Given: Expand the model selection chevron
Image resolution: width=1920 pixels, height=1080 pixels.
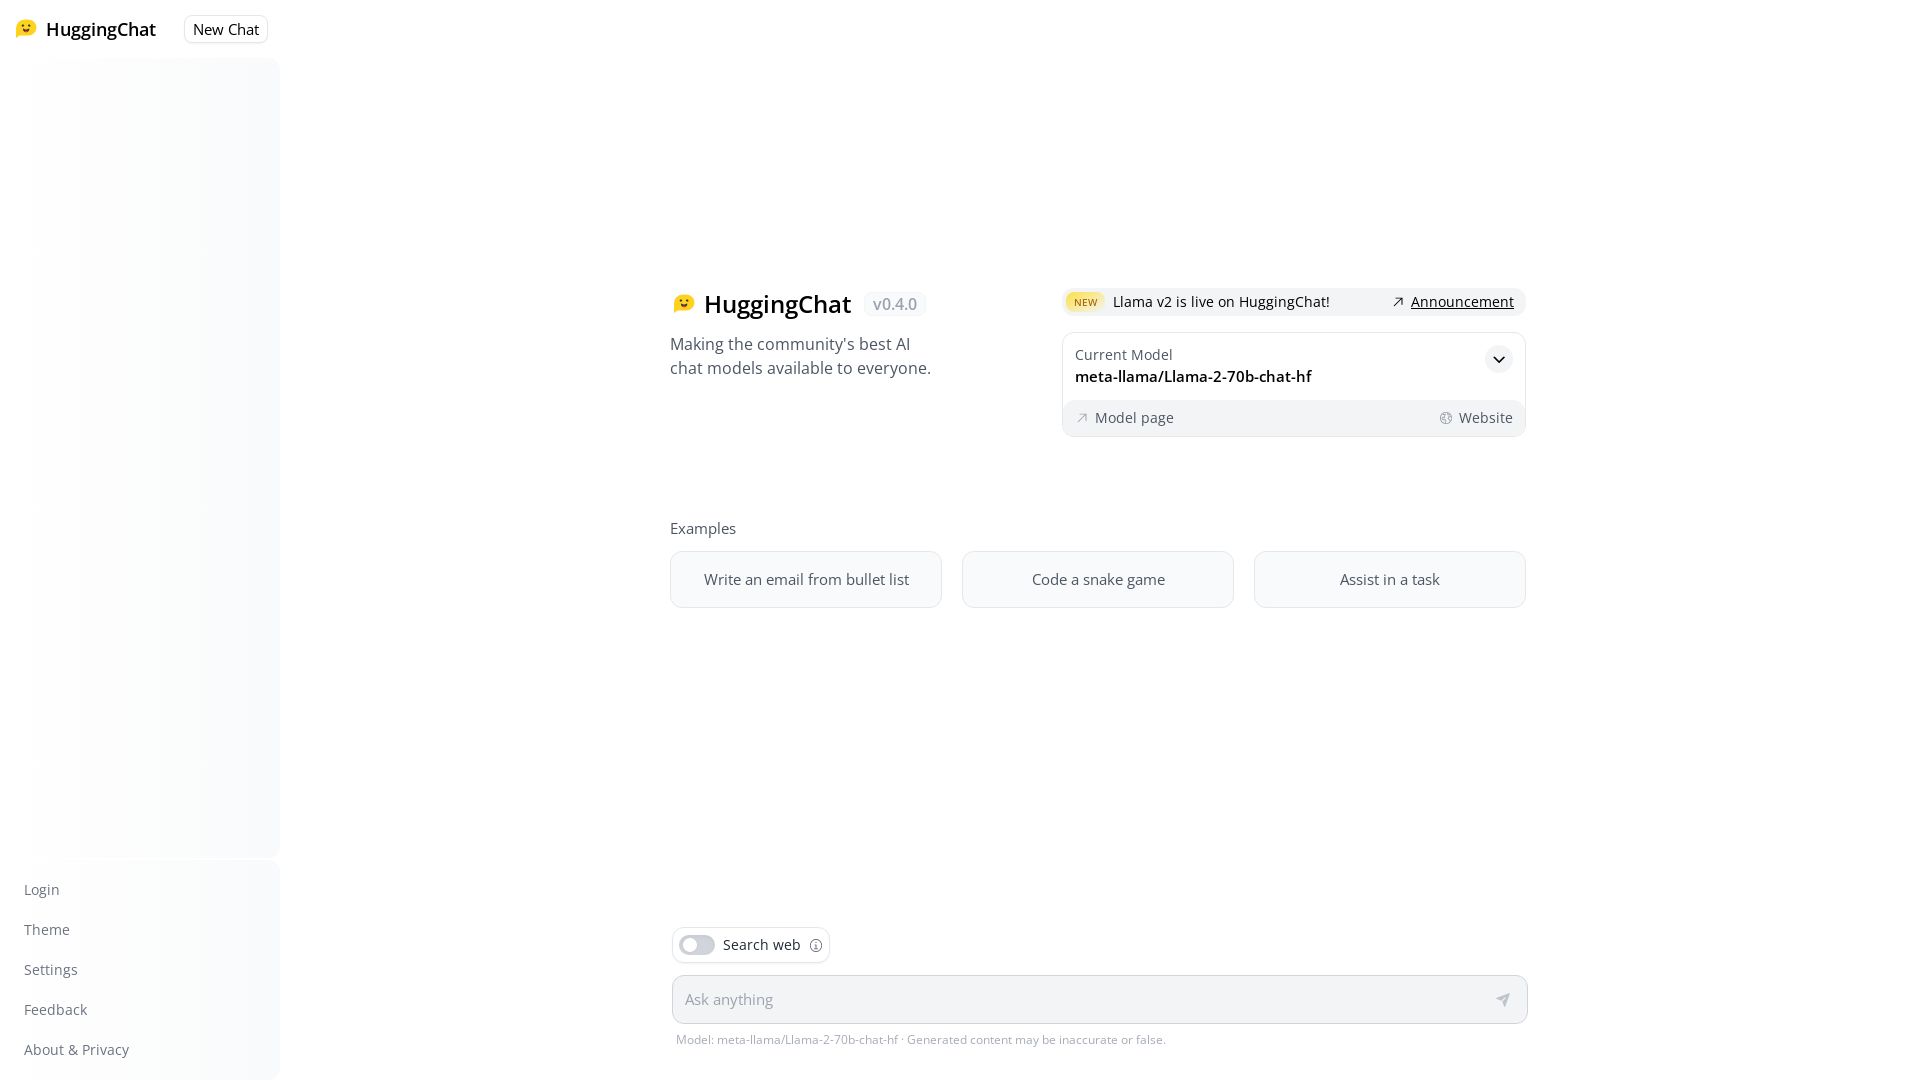Looking at the screenshot, I should (x=1499, y=359).
